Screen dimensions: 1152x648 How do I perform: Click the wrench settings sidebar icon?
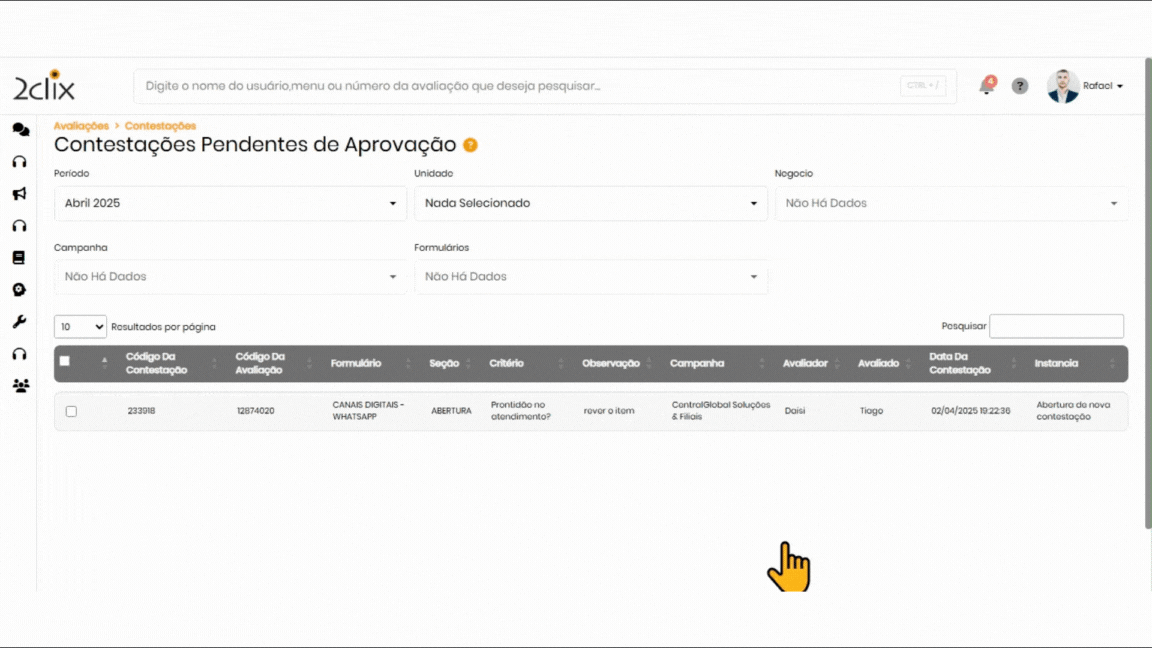(19, 322)
